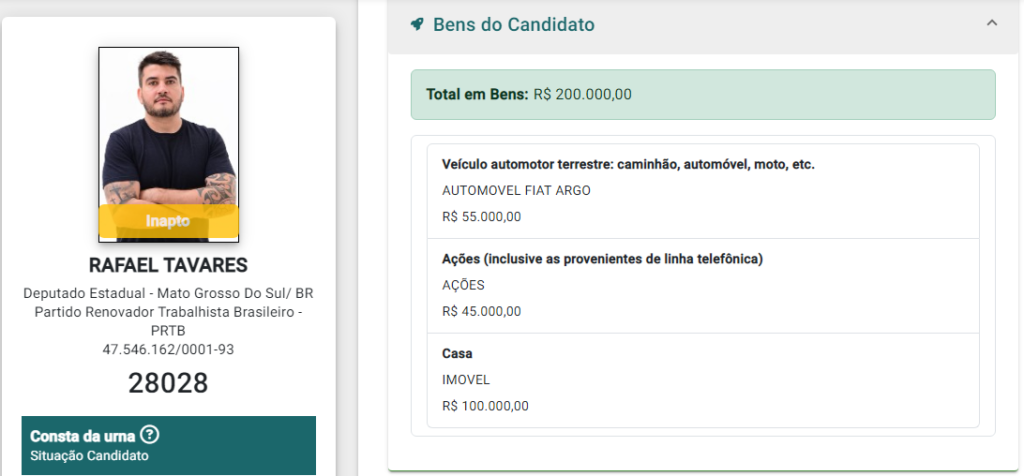The height and width of the screenshot is (476, 1024).
Task: Click the help question mark next to Consta da urna
Action: click(150, 435)
